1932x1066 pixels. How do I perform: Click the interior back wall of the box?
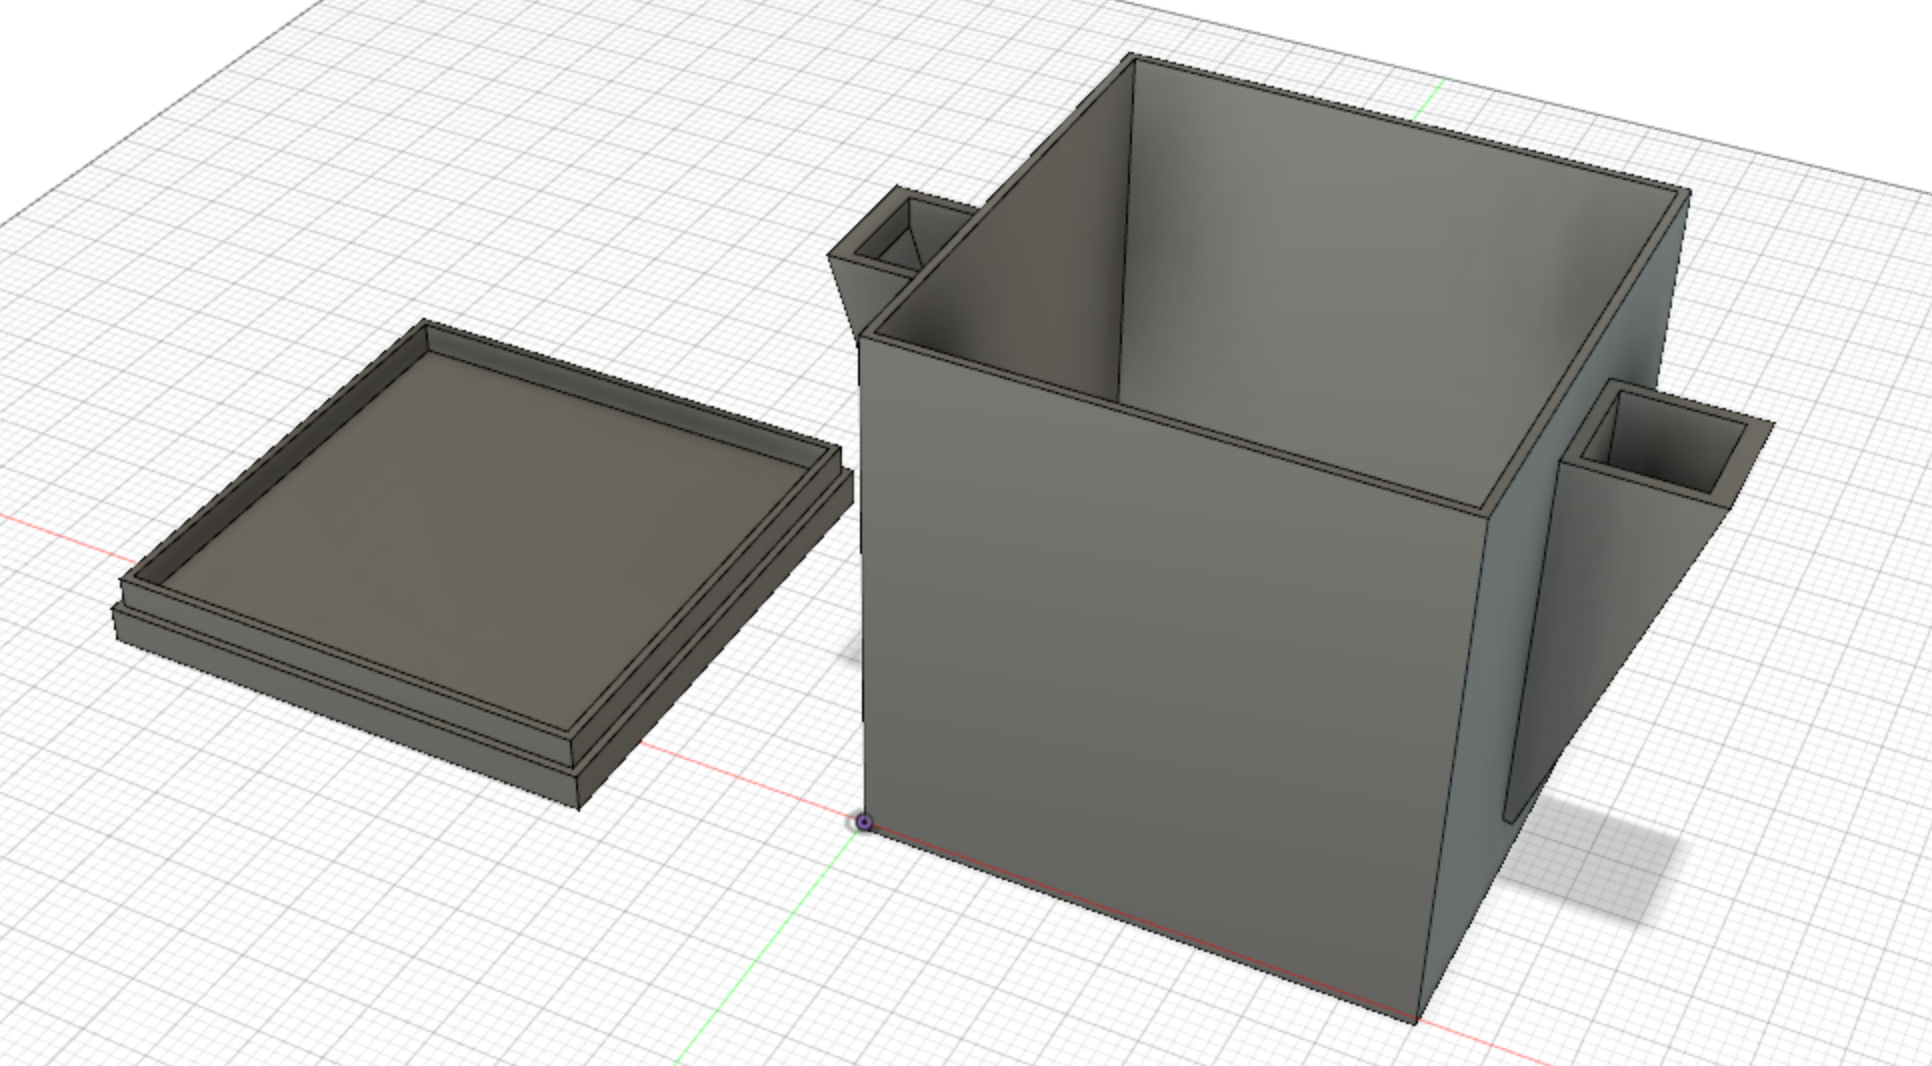pos(1300,250)
